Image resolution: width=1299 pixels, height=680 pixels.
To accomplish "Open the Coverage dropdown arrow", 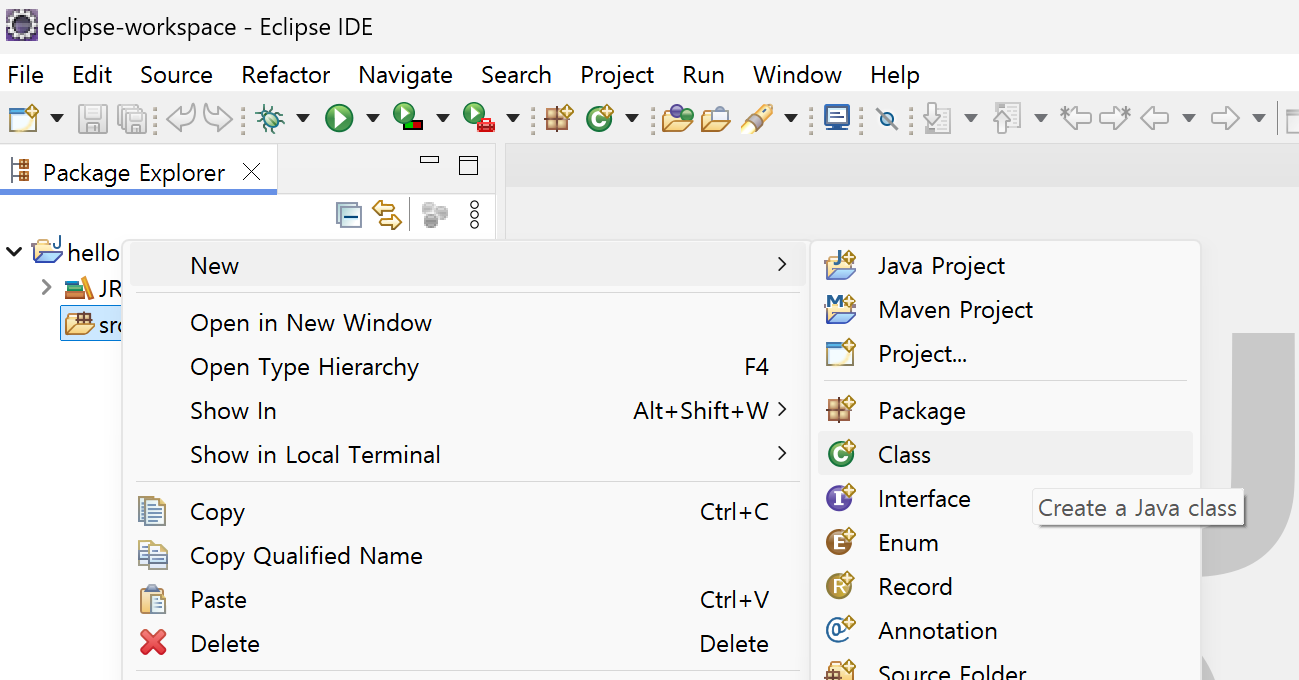I will 442,119.
